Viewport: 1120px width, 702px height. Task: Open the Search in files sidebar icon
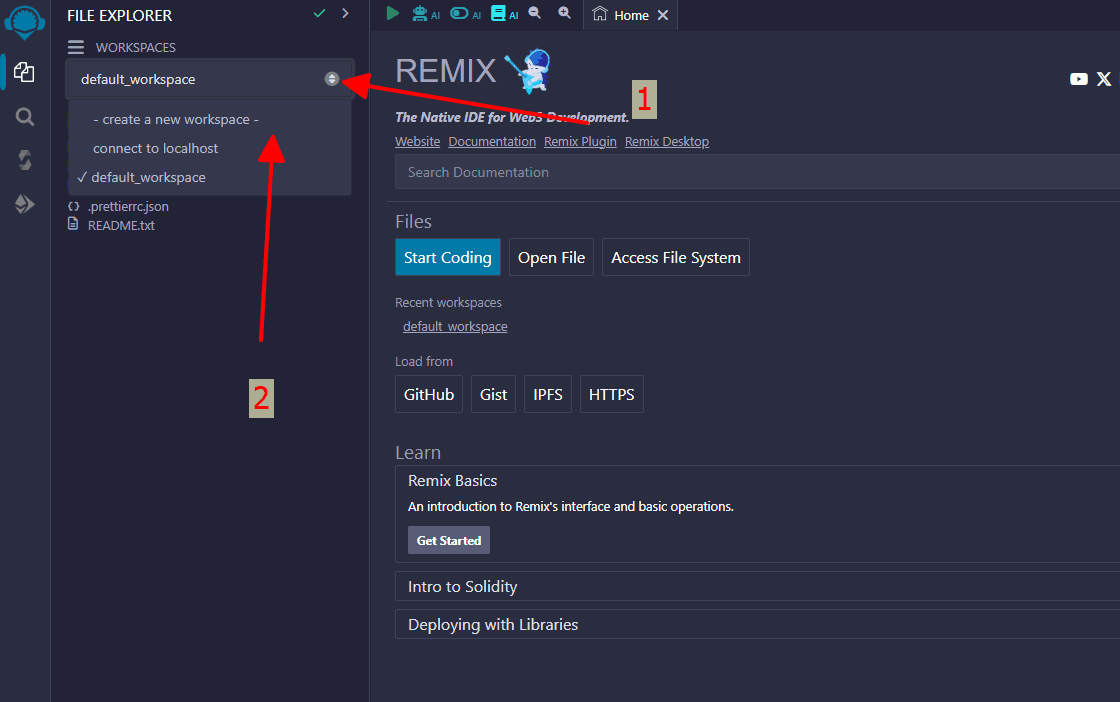coord(24,116)
